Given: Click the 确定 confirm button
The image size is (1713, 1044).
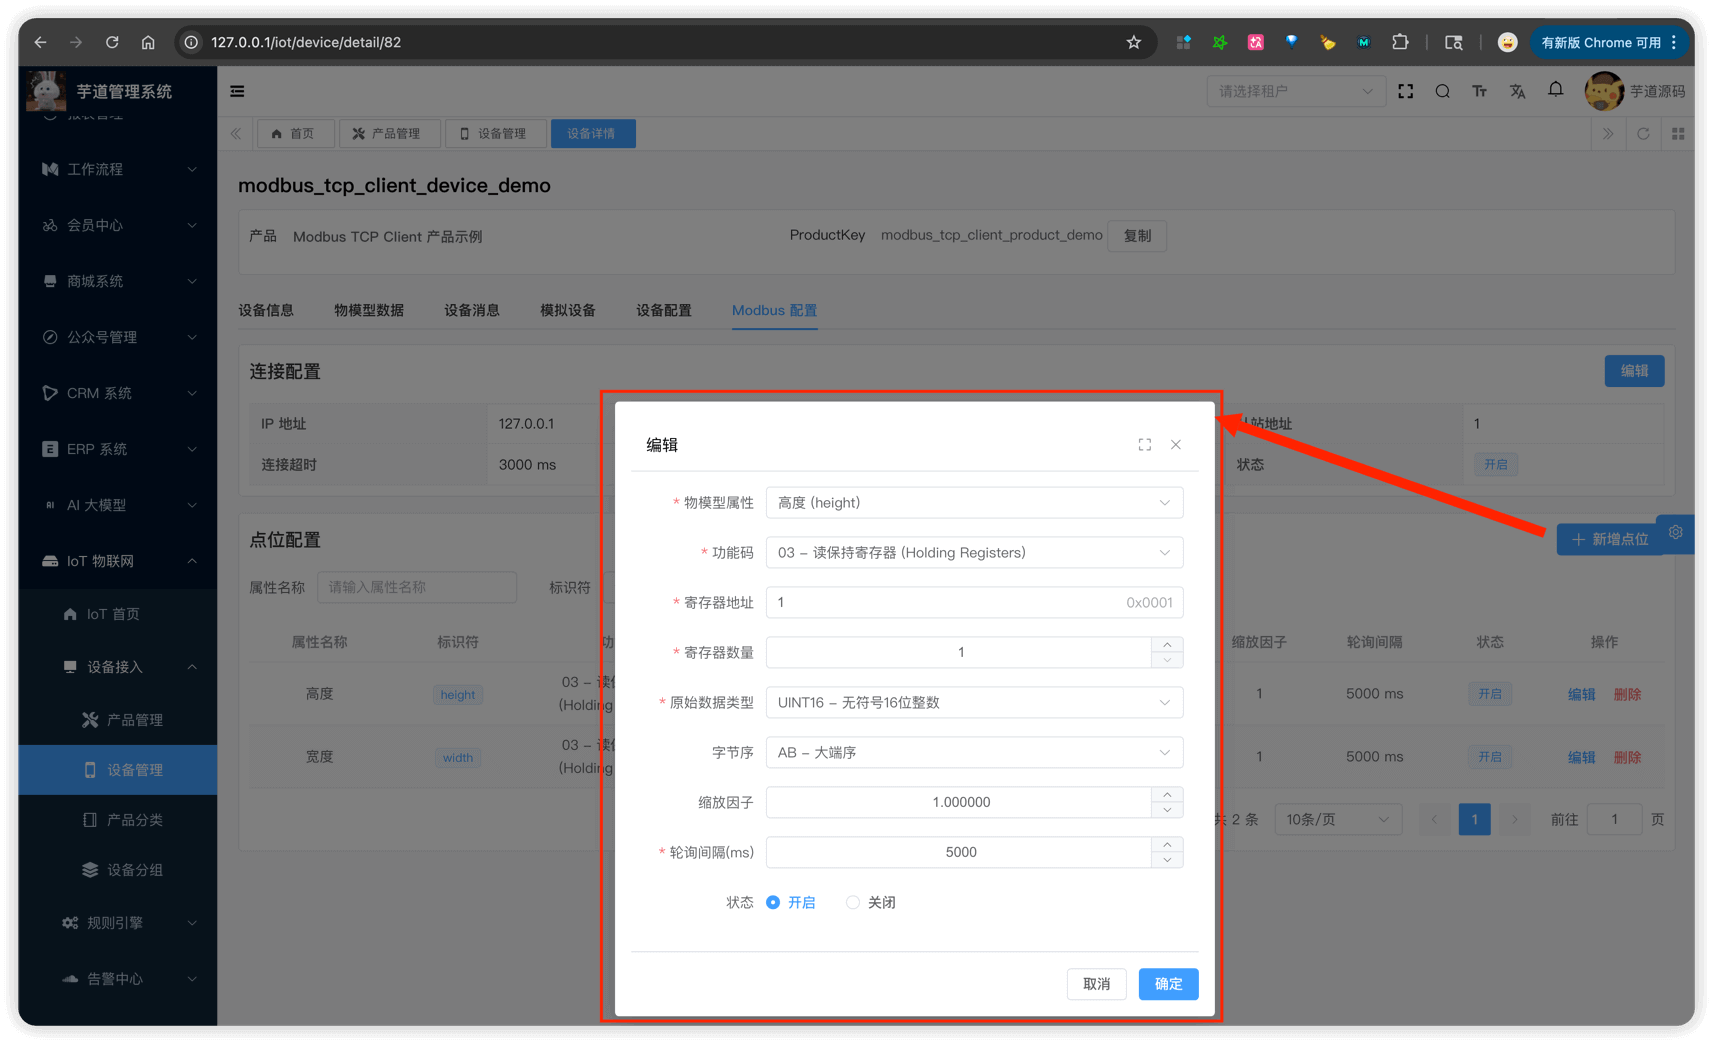Looking at the screenshot, I should coord(1168,984).
